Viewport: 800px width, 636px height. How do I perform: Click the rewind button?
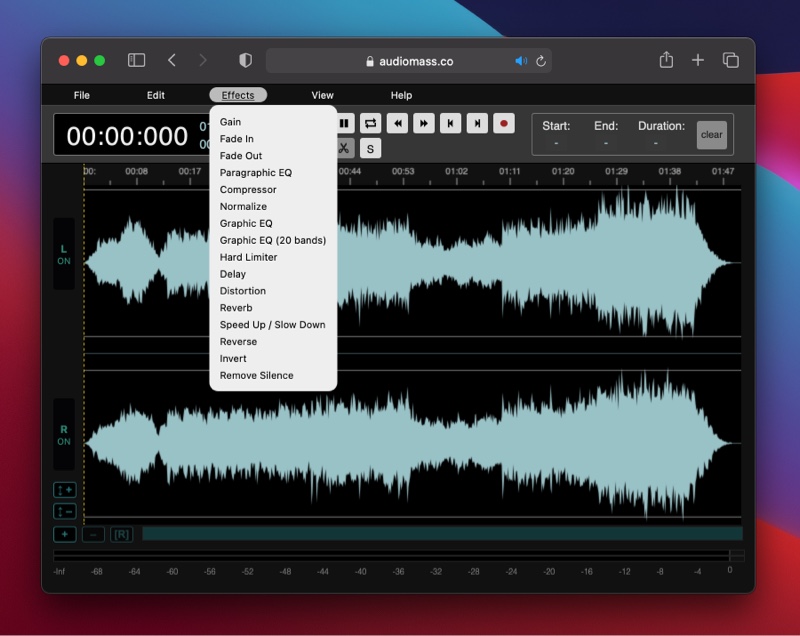pos(397,123)
